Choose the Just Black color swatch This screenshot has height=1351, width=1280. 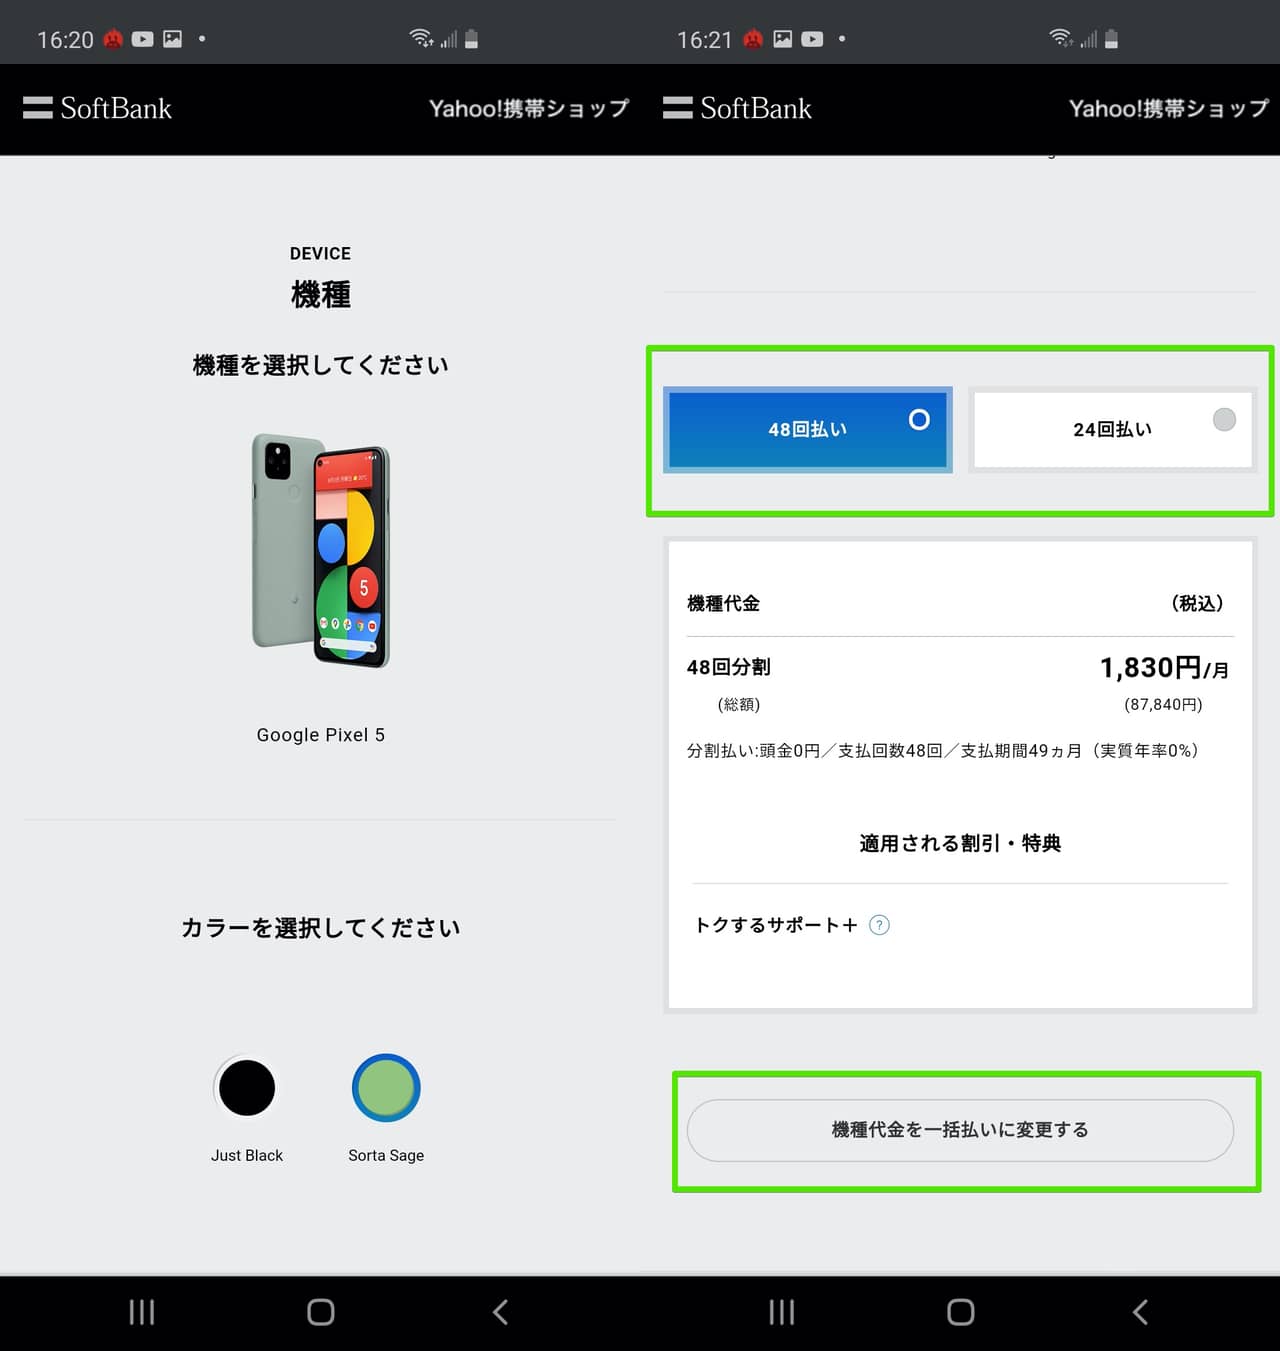tap(247, 1088)
